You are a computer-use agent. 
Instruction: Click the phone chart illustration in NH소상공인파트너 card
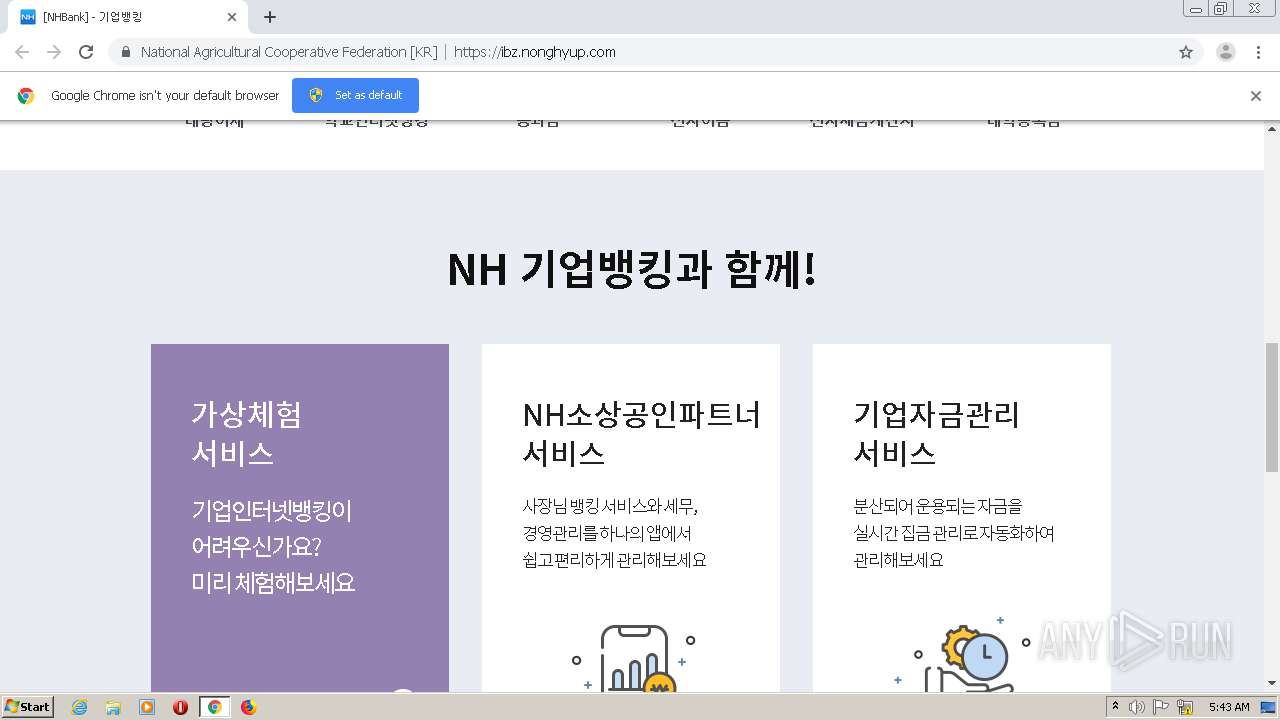633,658
